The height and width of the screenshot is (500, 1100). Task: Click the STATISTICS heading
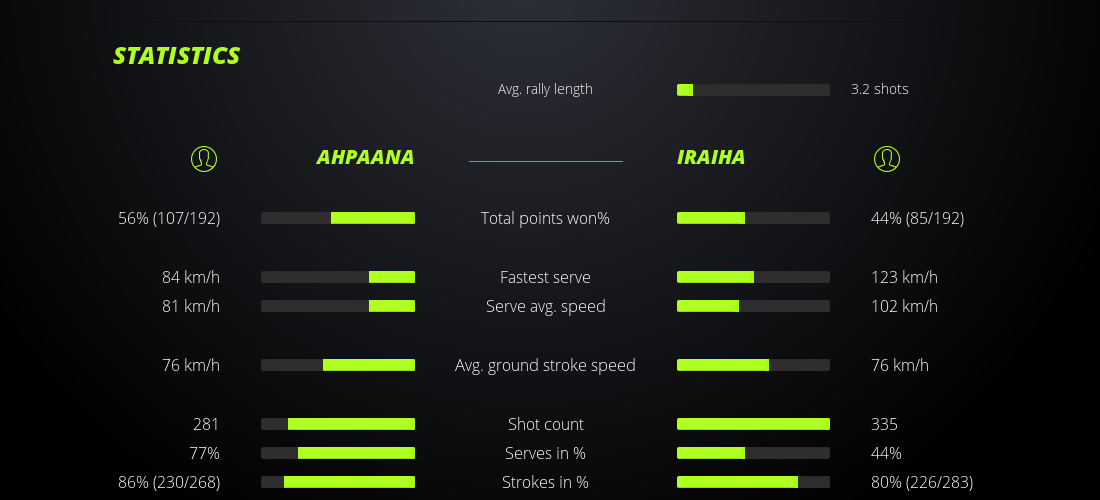click(177, 56)
